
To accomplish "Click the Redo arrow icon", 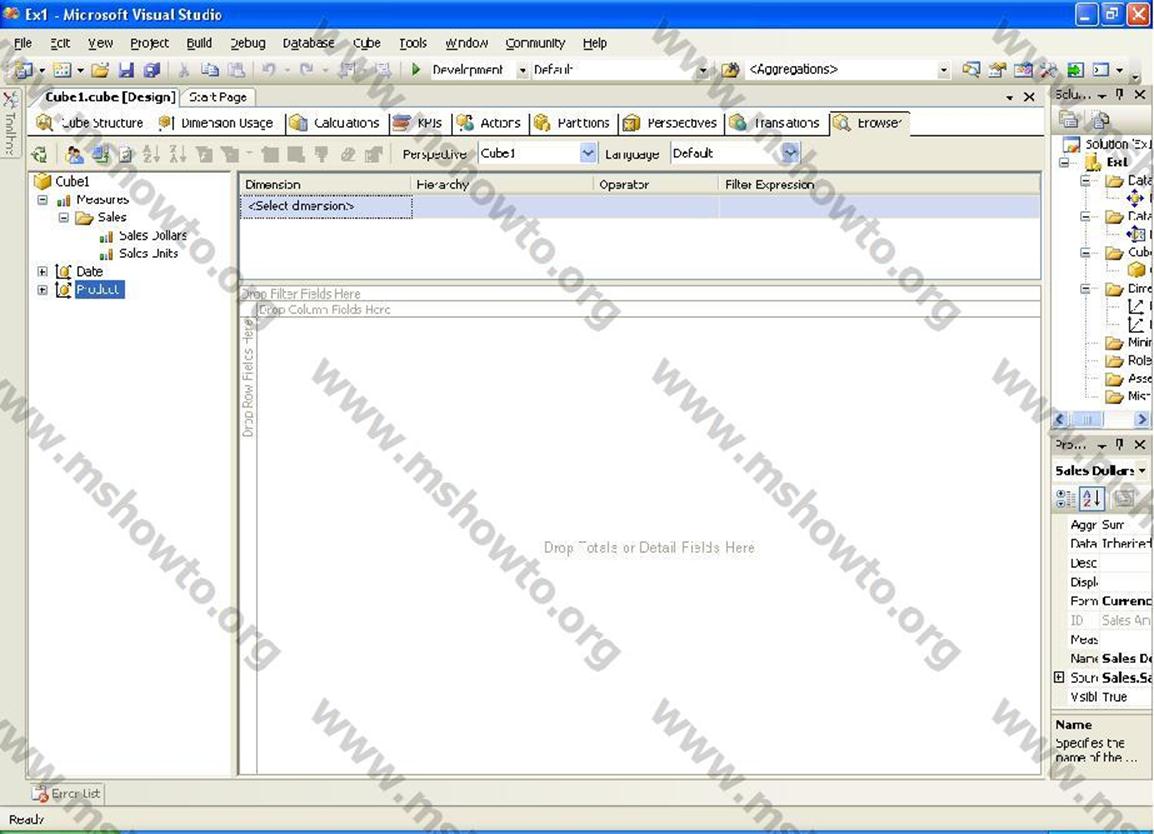I will (x=307, y=70).
